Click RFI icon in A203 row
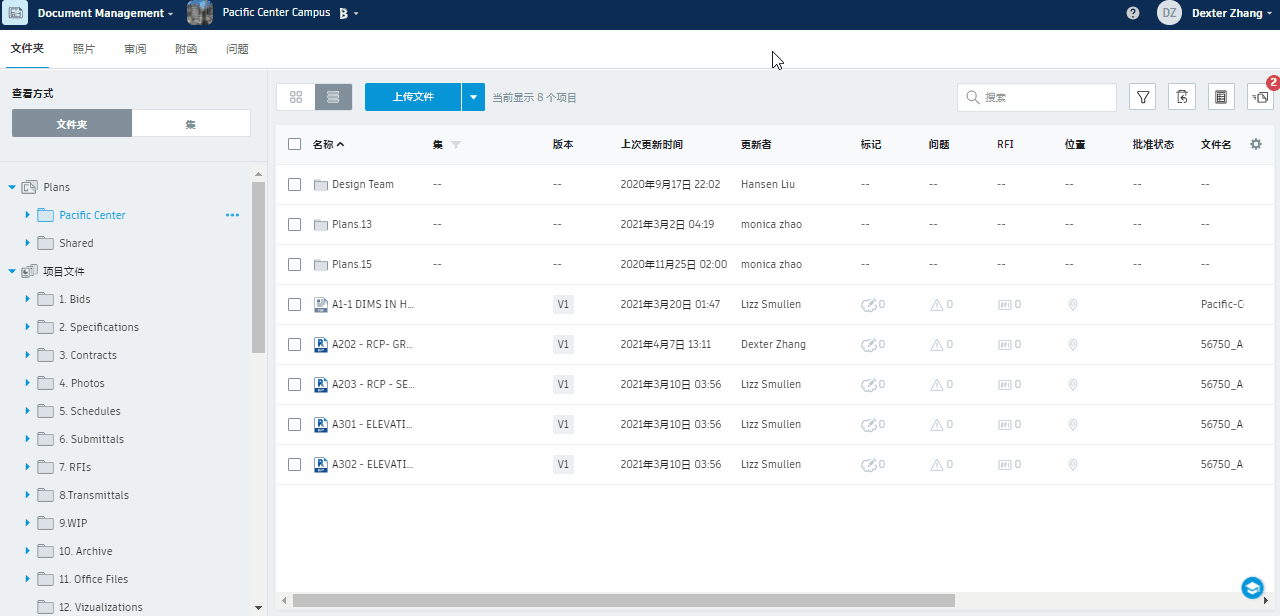Viewport: 1280px width, 616px height. coord(1004,385)
